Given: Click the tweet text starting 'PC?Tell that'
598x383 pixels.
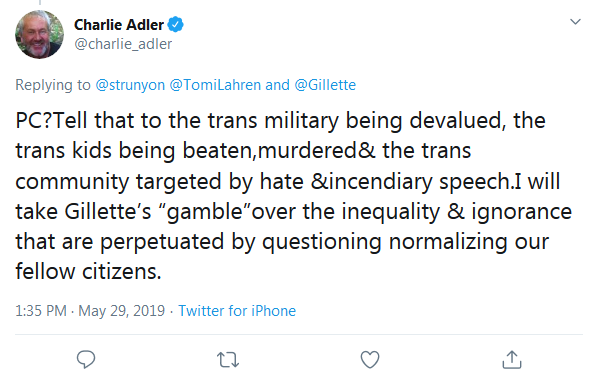Looking at the screenshot, I should click(x=294, y=196).
